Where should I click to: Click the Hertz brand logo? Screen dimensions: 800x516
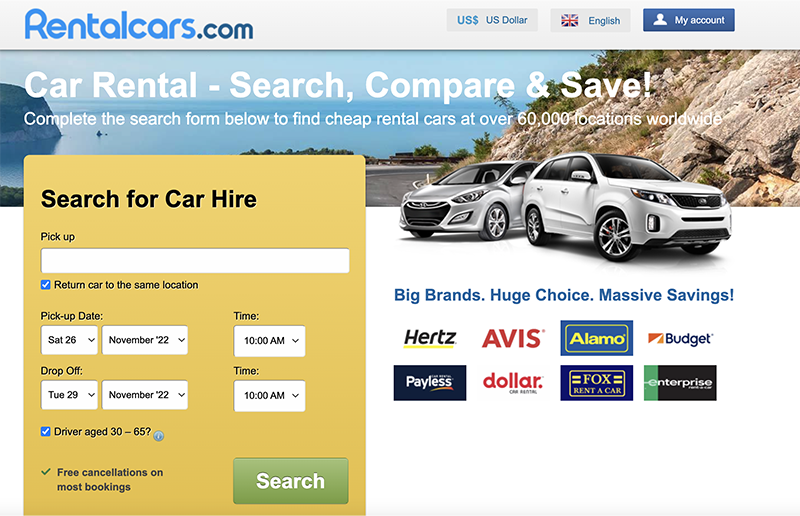point(430,338)
